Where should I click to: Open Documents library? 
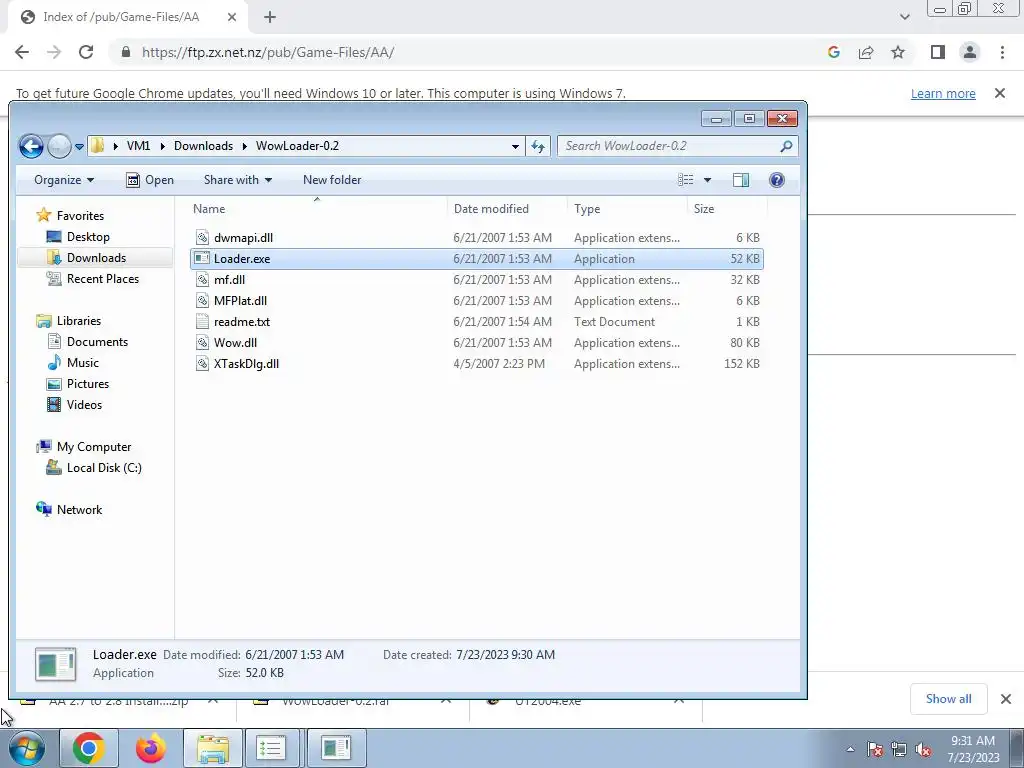pyautogui.click(x=88, y=342)
